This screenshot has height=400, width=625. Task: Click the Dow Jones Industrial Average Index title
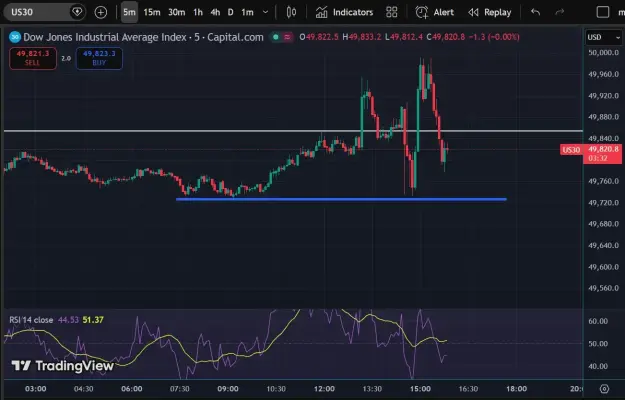(x=105, y=37)
